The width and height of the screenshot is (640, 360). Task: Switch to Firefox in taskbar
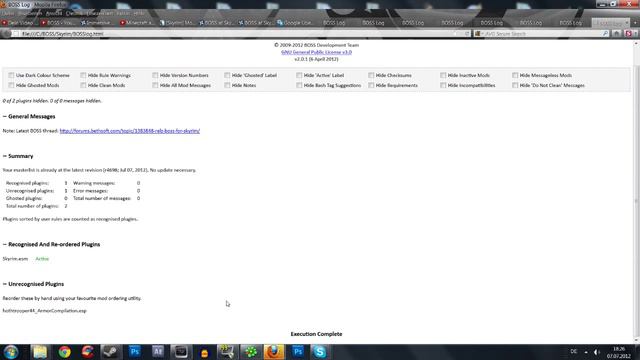(x=274, y=352)
